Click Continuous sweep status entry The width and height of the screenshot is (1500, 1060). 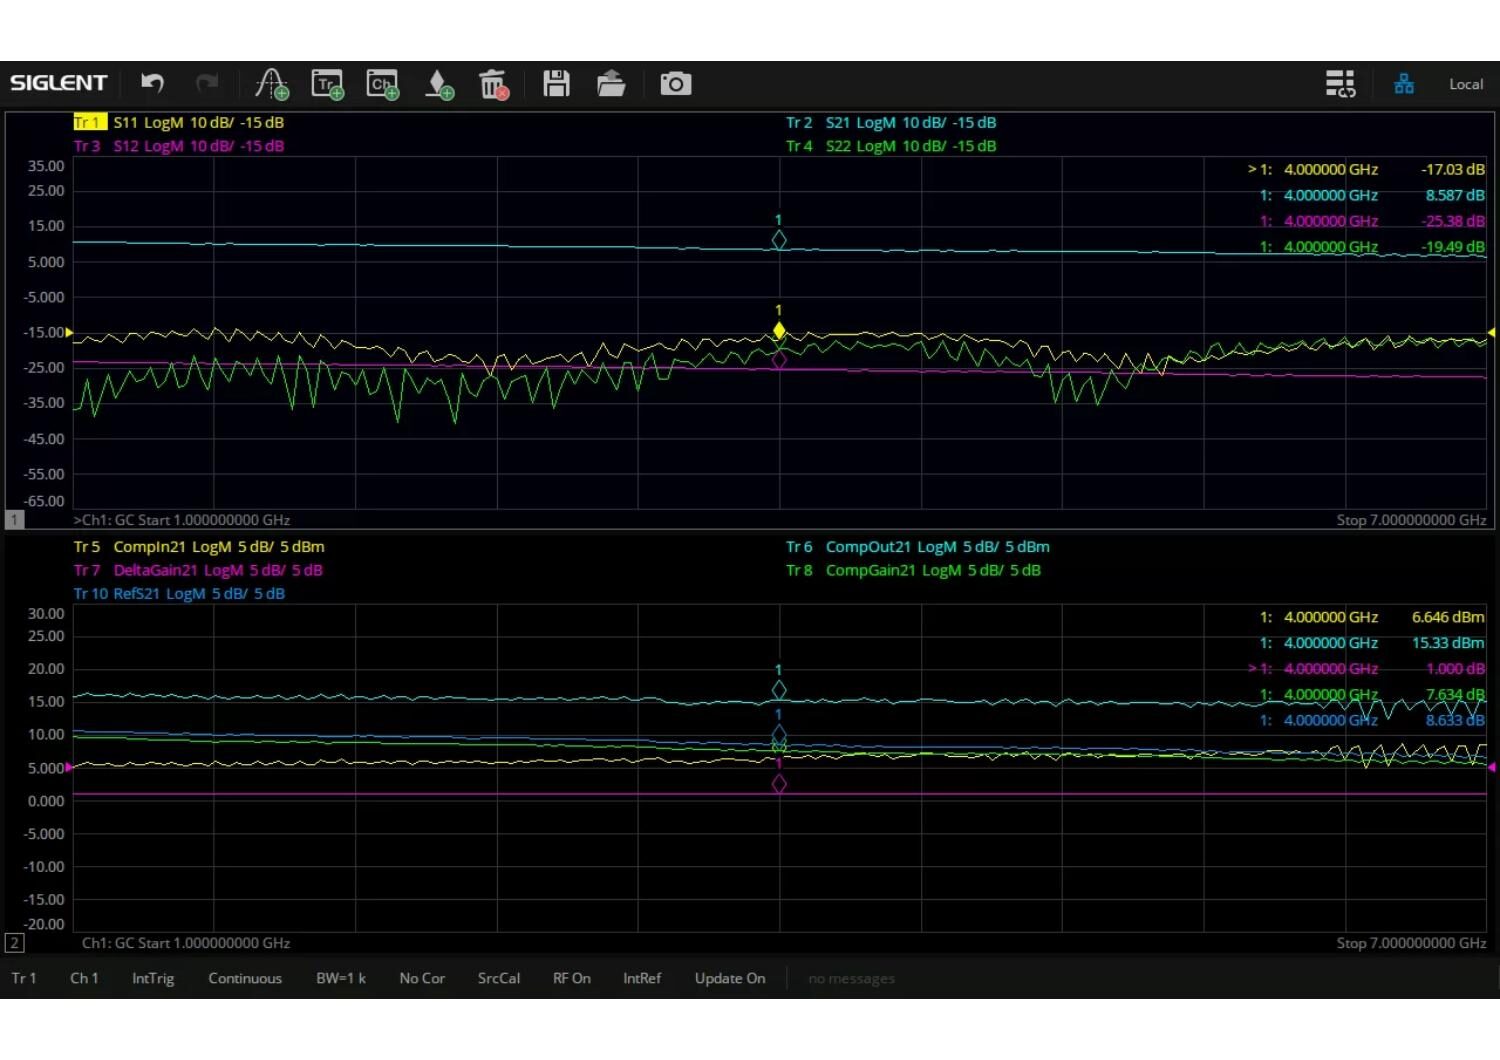click(x=245, y=978)
